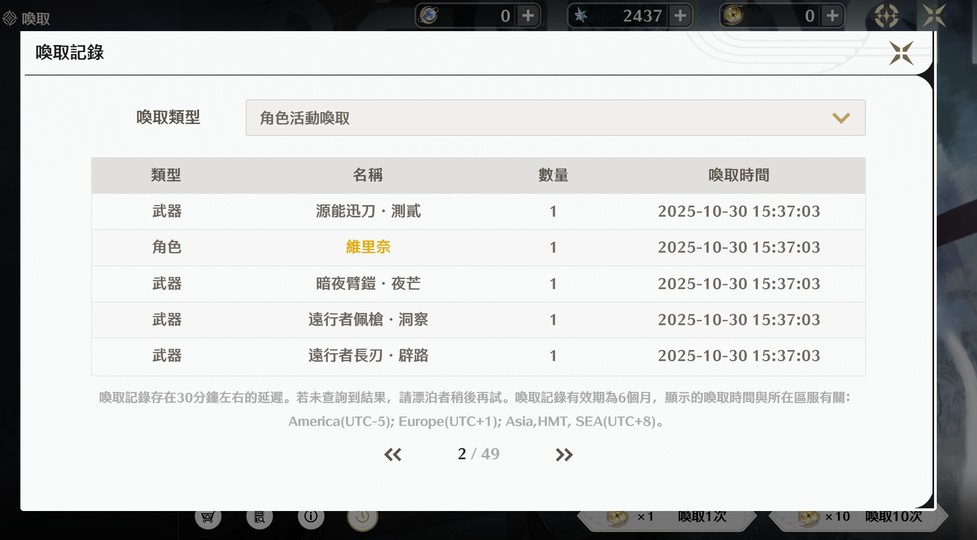Image resolution: width=977 pixels, height=540 pixels.
Task: Click the circular emblem icon at top right
Action: tap(886, 15)
